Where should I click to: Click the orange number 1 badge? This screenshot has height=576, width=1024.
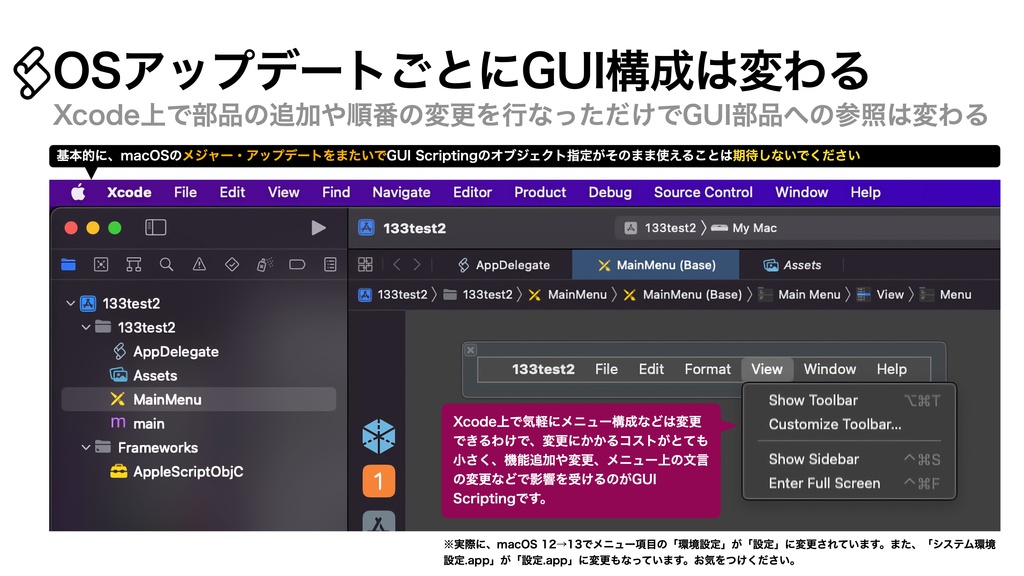[x=379, y=479]
